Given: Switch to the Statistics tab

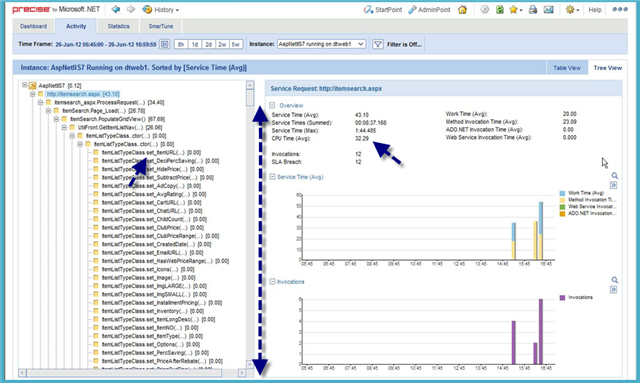Looking at the screenshot, I should point(118,26).
